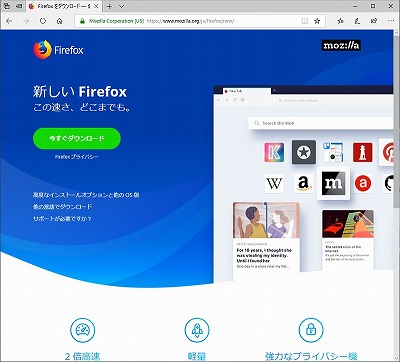Image resolution: width=400 pixels, height=362 pixels.
Task: Click the address bar URL field
Action: 200,21
